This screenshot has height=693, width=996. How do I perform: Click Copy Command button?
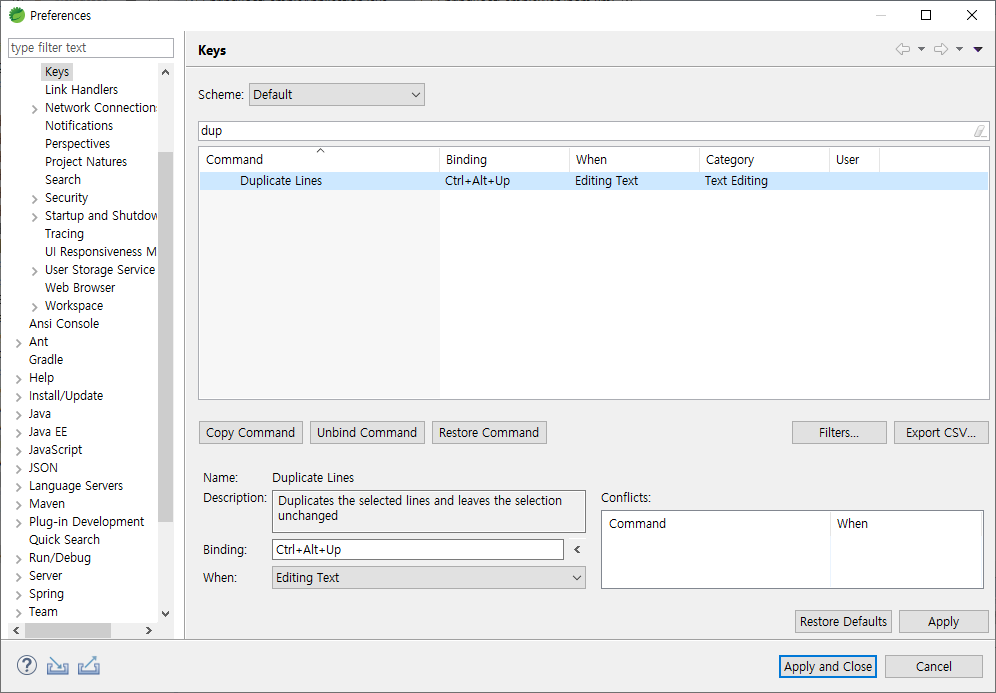250,433
